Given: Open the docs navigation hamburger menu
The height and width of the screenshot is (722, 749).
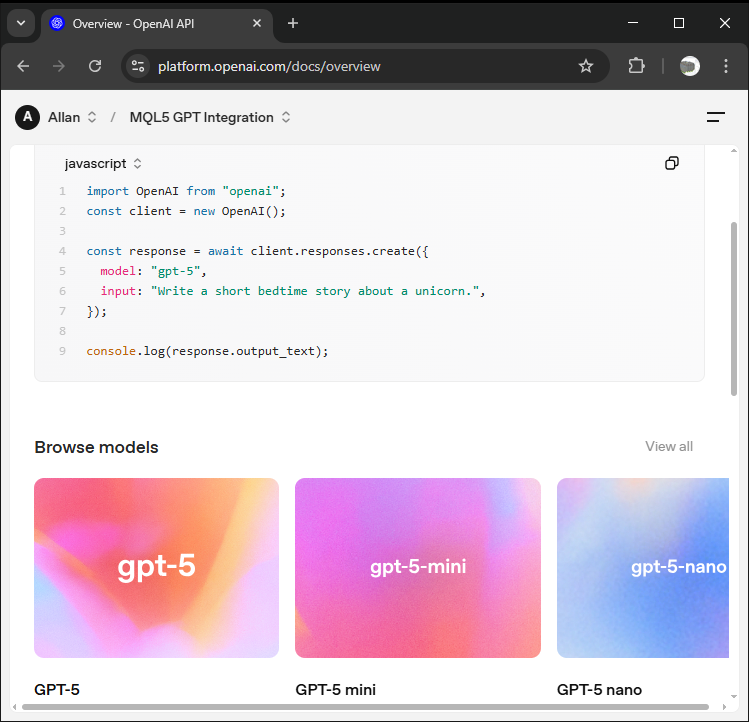Looking at the screenshot, I should [x=716, y=117].
